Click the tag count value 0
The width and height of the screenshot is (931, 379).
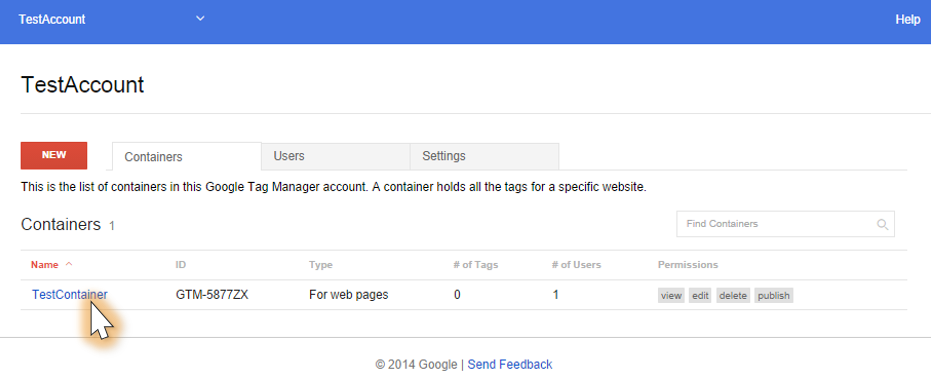(457, 295)
